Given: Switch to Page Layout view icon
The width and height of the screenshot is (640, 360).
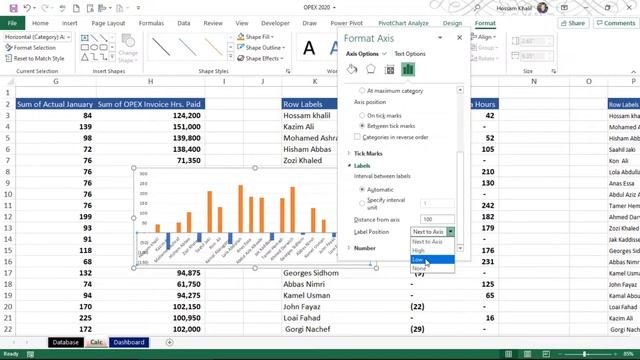Looking at the screenshot, I should pyautogui.click(x=527, y=354).
